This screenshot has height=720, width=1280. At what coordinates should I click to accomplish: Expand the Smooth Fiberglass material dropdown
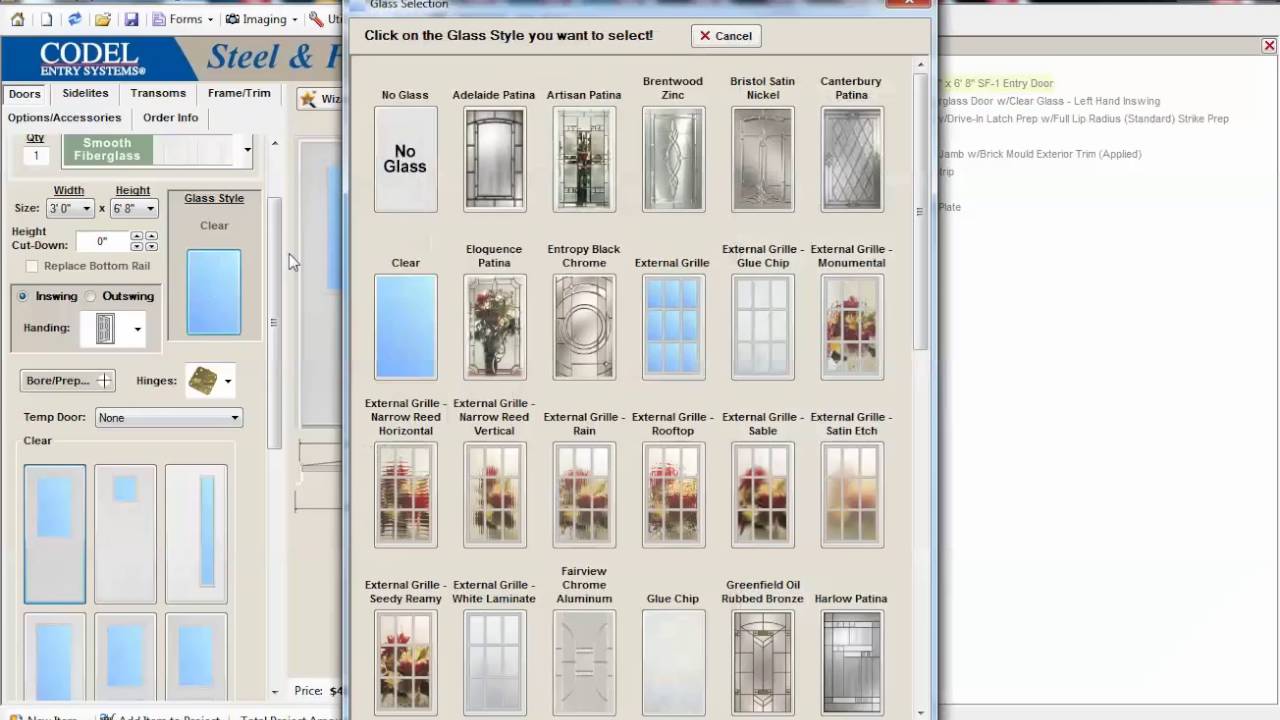(247, 150)
